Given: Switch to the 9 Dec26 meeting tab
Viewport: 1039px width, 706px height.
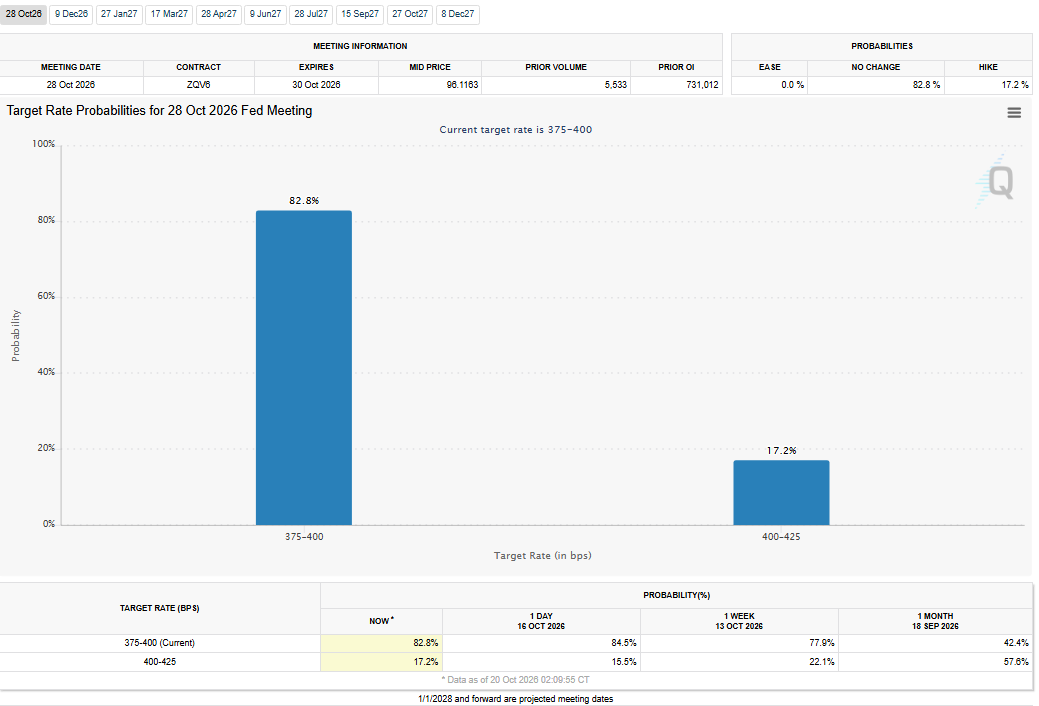Looking at the screenshot, I should pyautogui.click(x=71, y=14).
